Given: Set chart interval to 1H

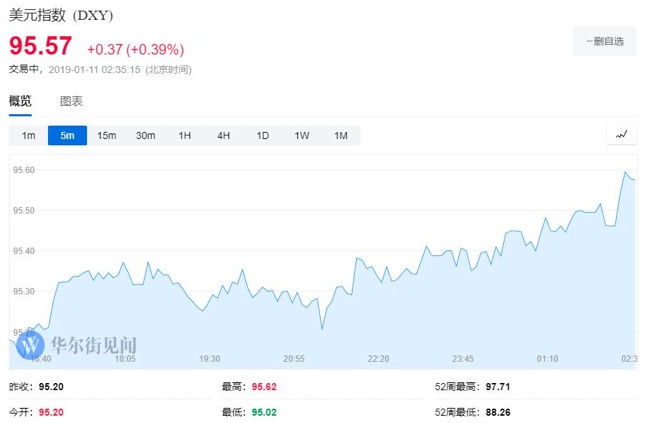Looking at the screenshot, I should (x=184, y=135).
